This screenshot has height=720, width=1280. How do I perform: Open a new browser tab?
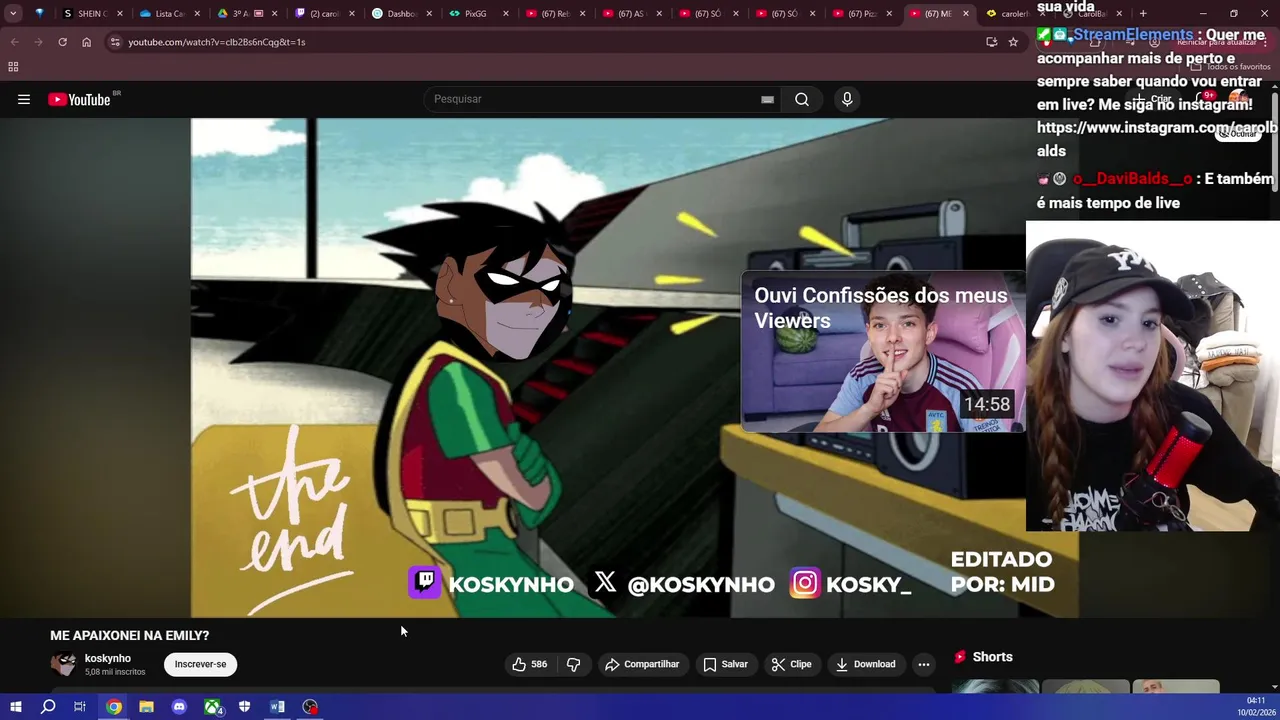[x=1143, y=14]
